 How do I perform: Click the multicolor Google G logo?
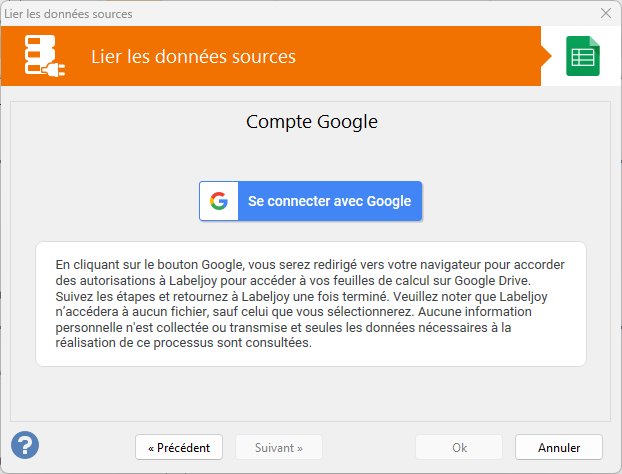(x=219, y=201)
